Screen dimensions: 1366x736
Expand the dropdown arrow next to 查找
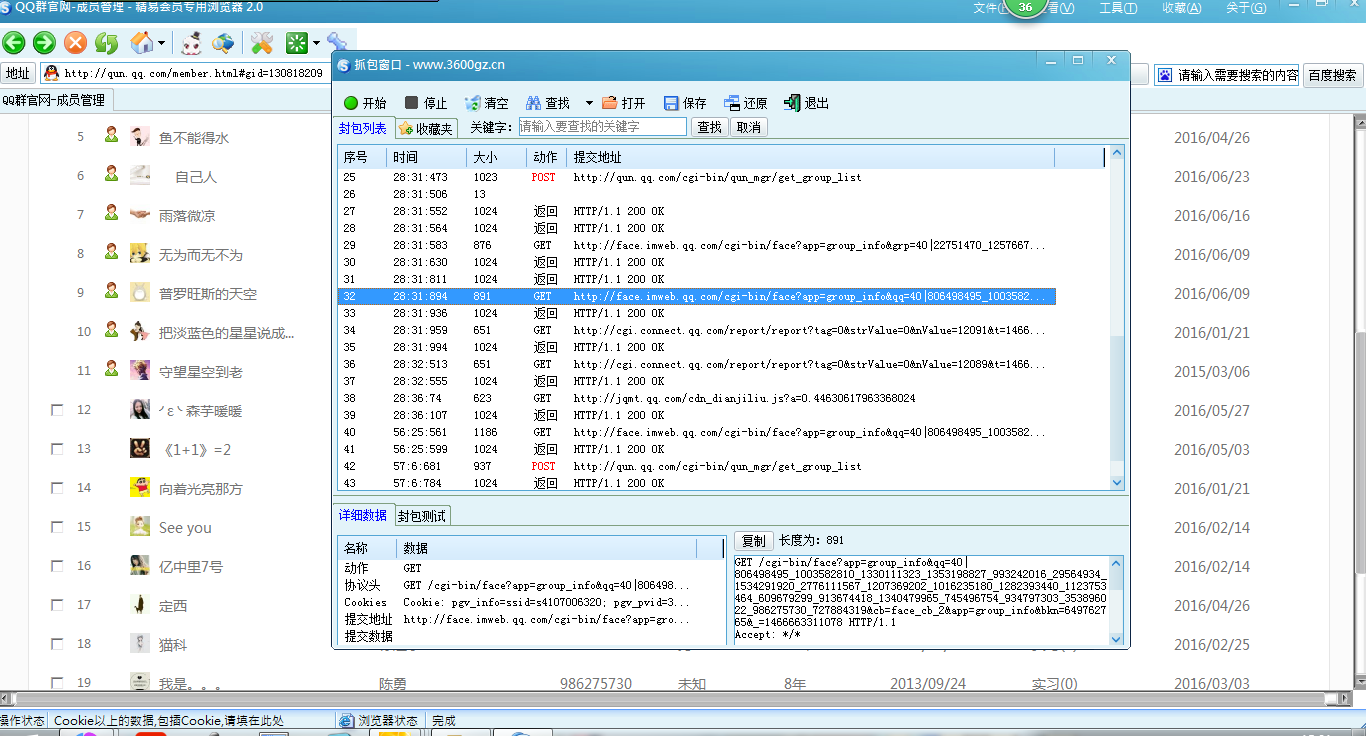pyautogui.click(x=589, y=103)
